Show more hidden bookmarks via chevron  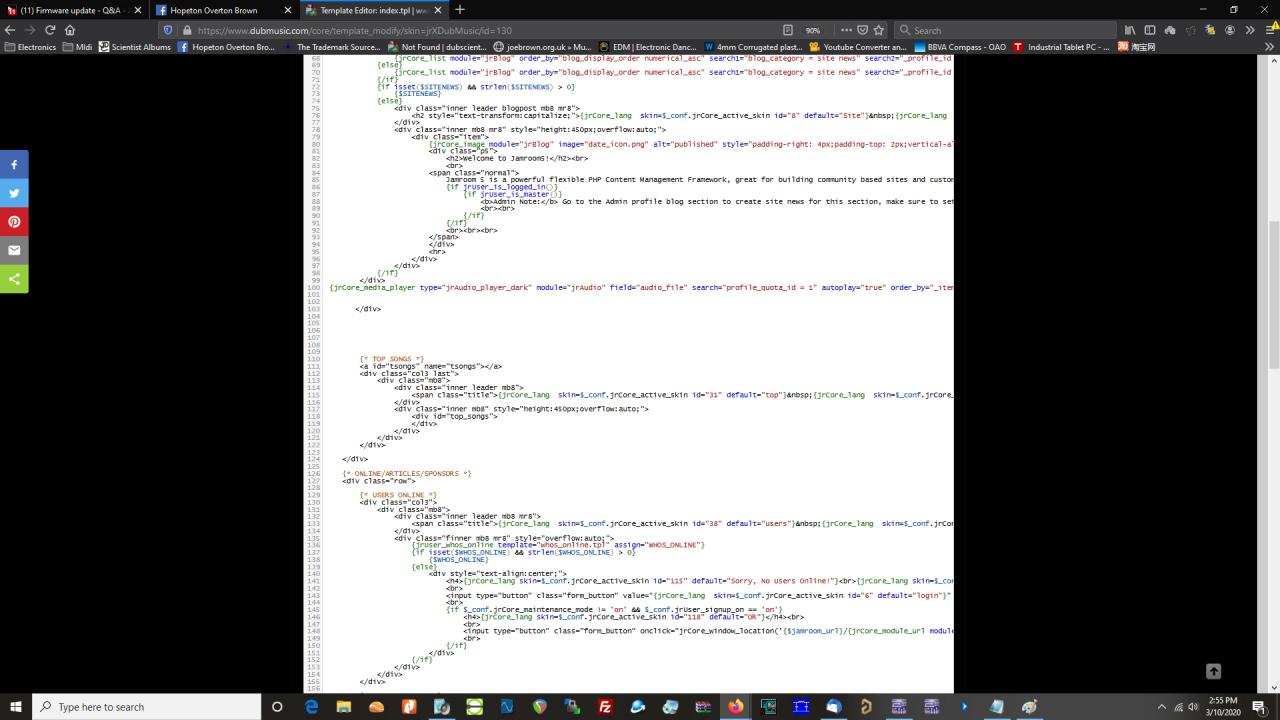click(1268, 47)
